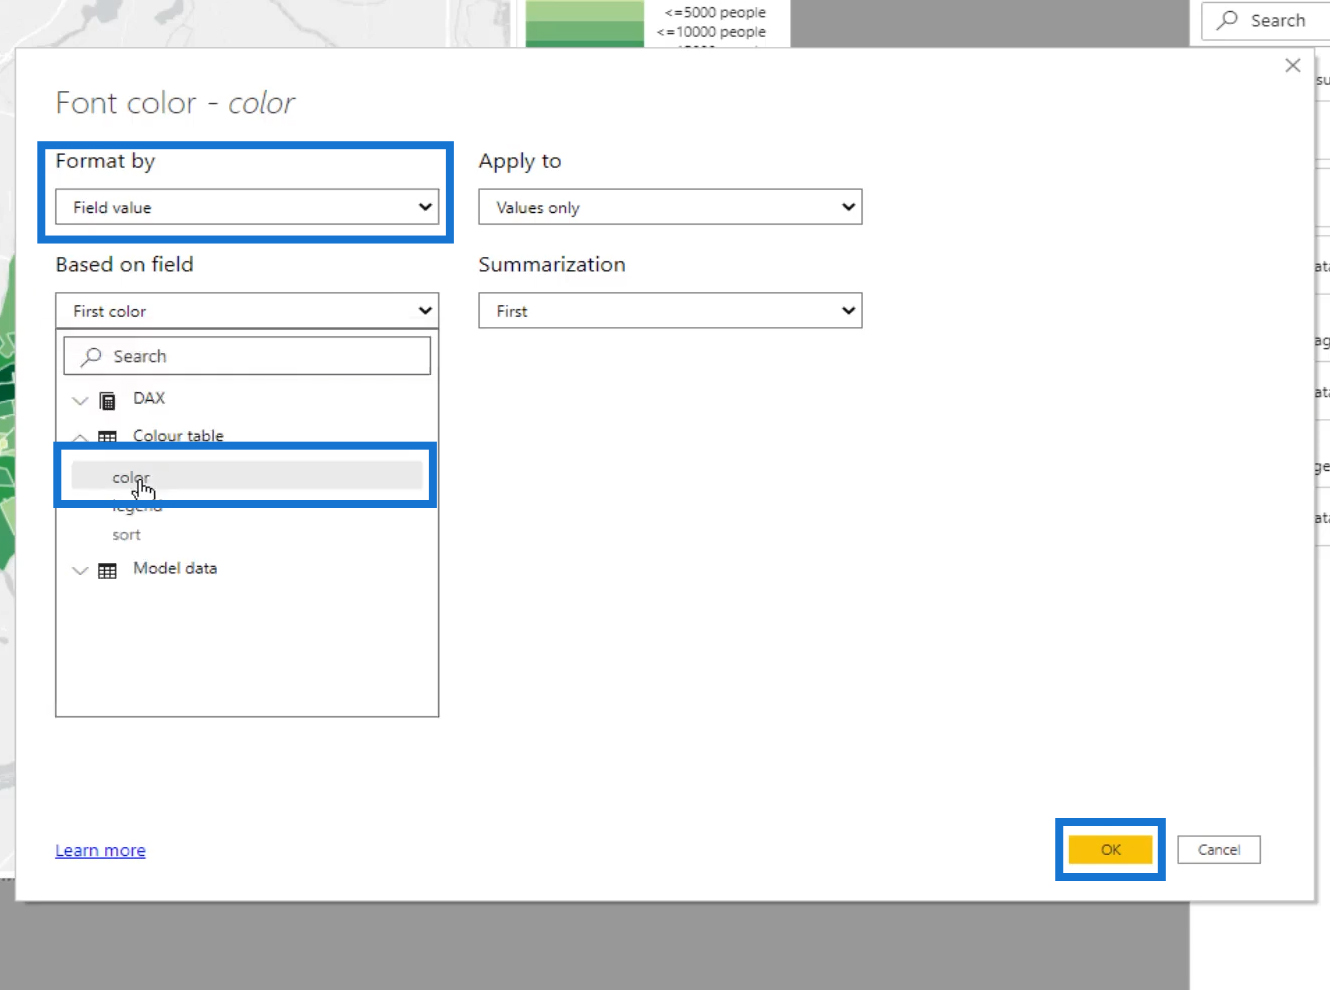The image size is (1330, 990).
Task: Open the Apply to dropdown
Action: tap(670, 207)
